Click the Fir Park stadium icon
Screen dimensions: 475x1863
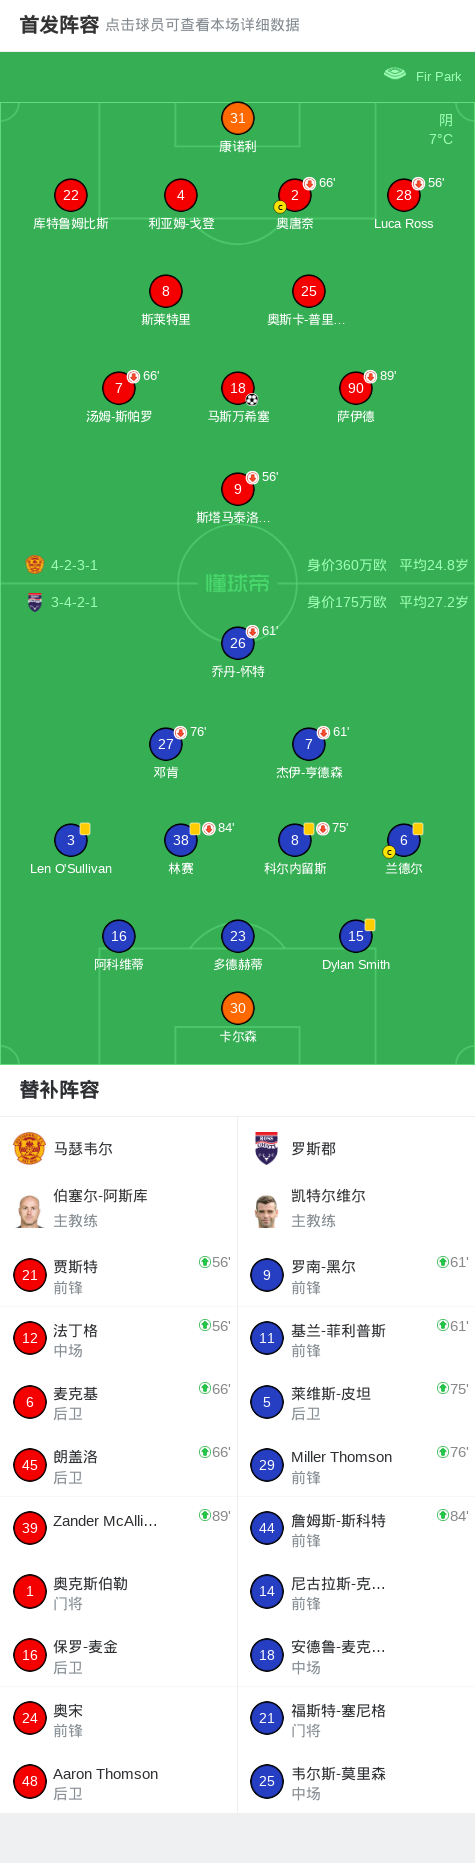(395, 74)
